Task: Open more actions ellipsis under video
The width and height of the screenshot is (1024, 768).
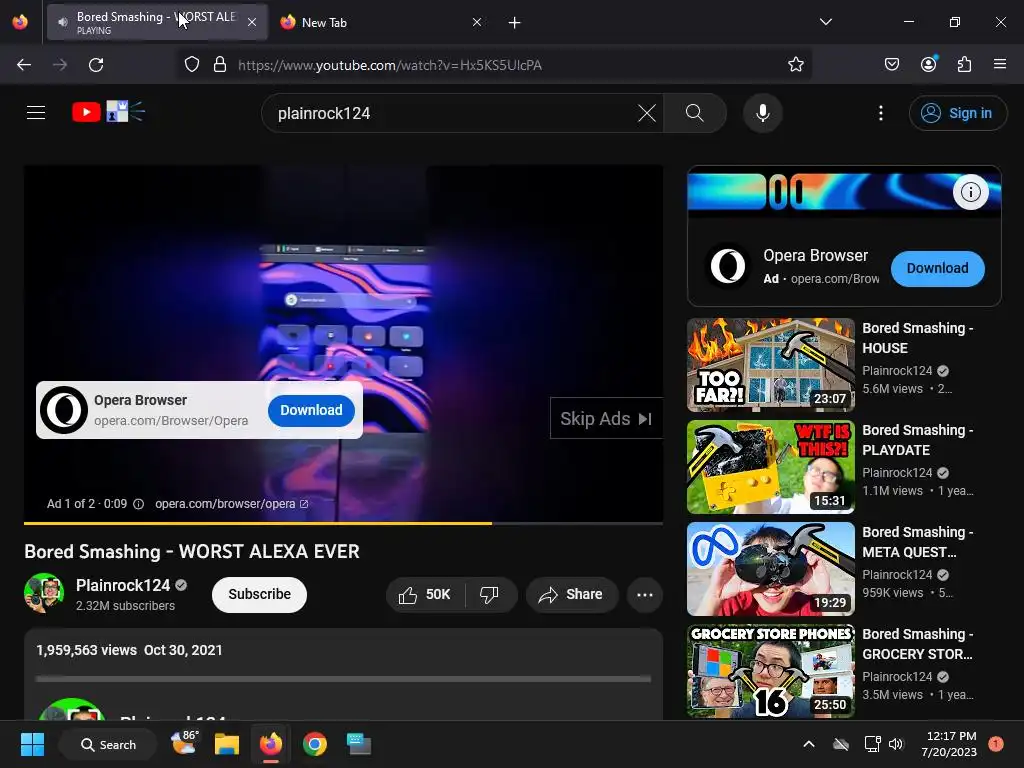Action: pos(645,594)
